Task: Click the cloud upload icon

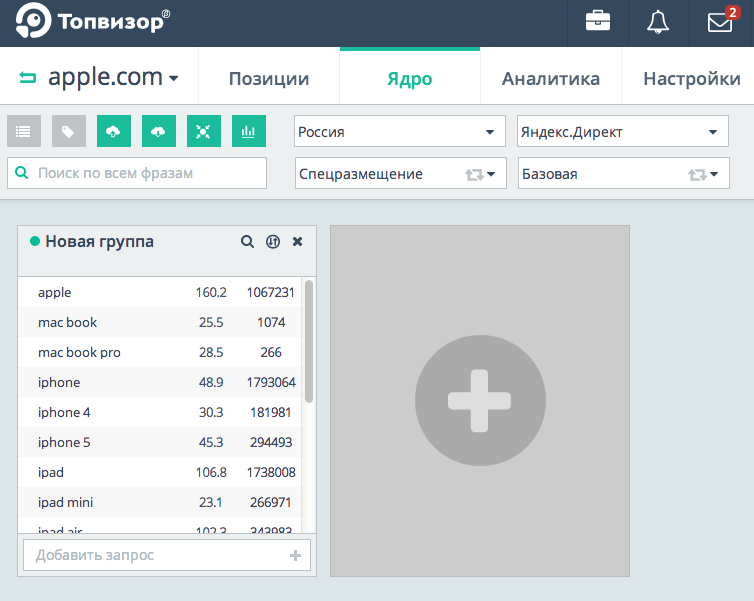Action: (x=114, y=131)
